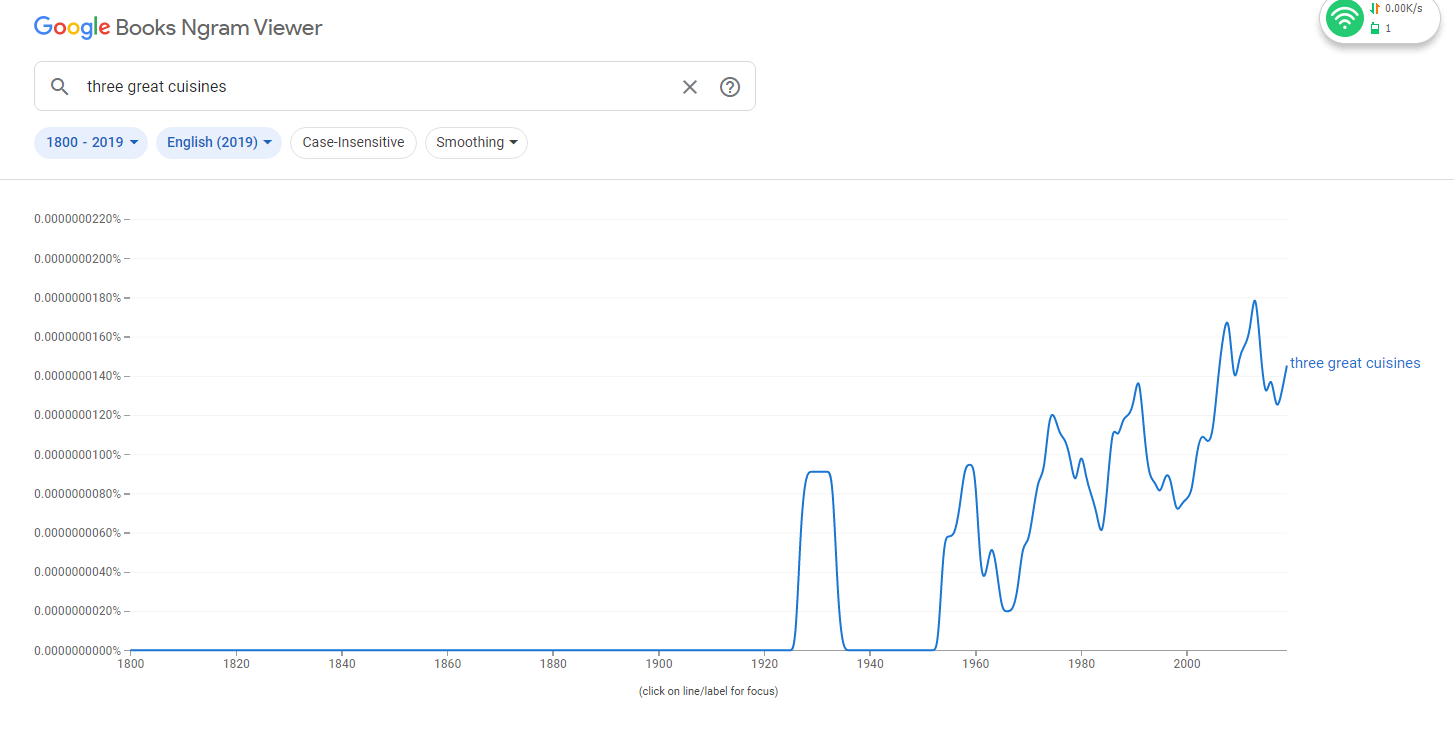Screen dimensions: 1454x736
Task: Click the green connected-device icon
Action: tap(1375, 28)
